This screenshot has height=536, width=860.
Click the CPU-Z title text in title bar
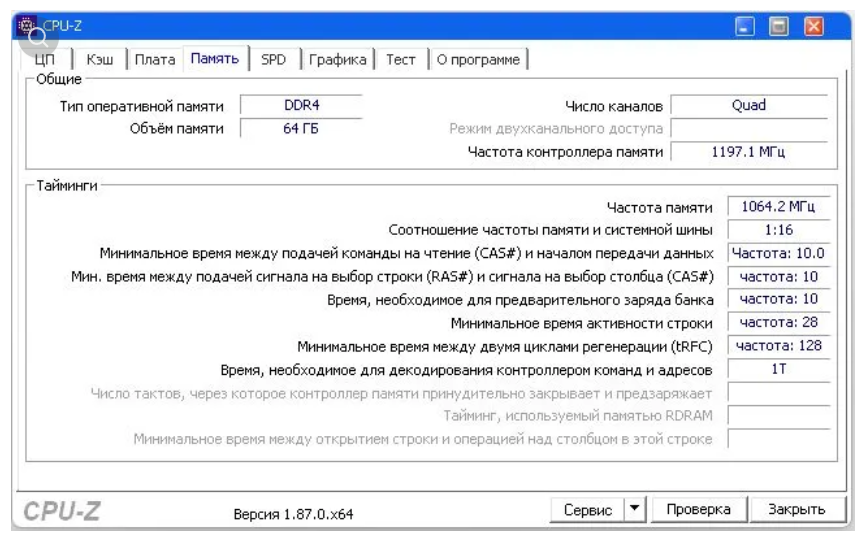[62, 26]
